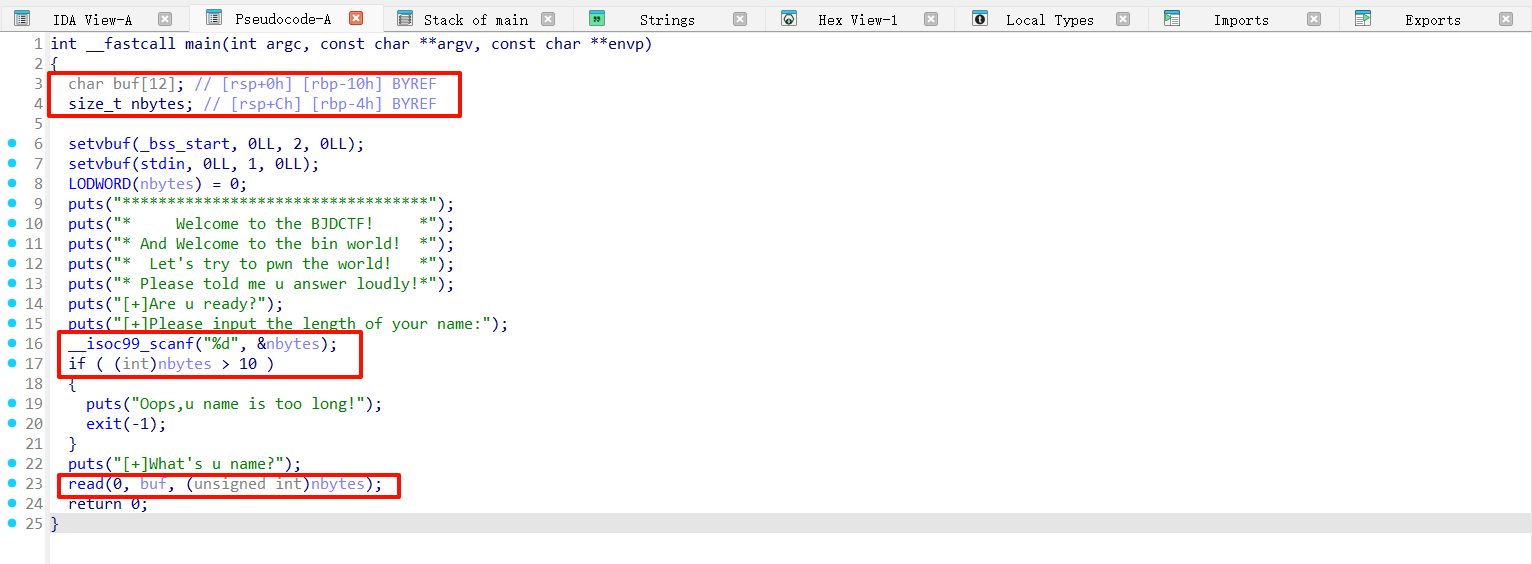The height and width of the screenshot is (564, 1532).
Task: Toggle breakpoint dot on line 20
Action: [12, 423]
